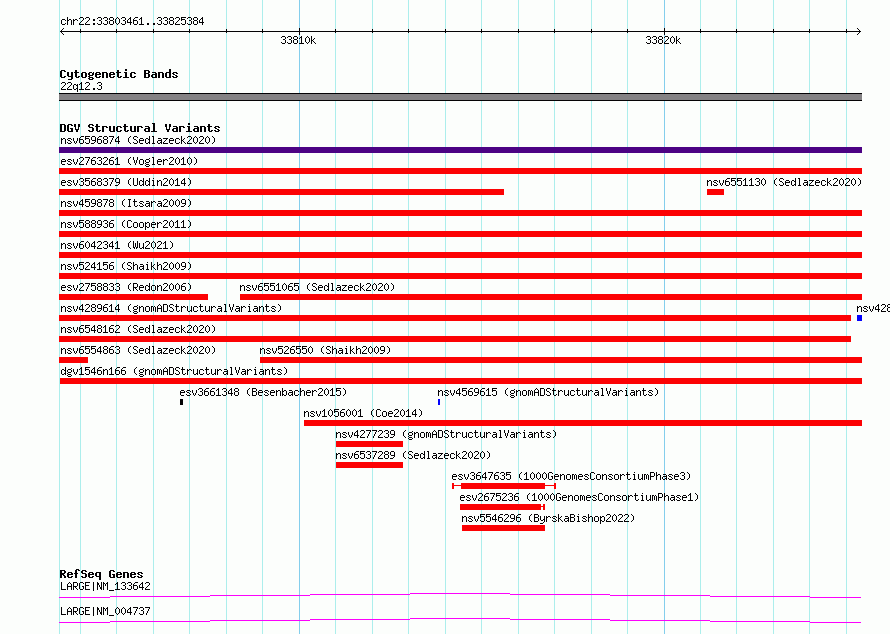The height and width of the screenshot is (634, 890).
Task: Click the black esv3661348 variant marker
Action: coord(182,402)
